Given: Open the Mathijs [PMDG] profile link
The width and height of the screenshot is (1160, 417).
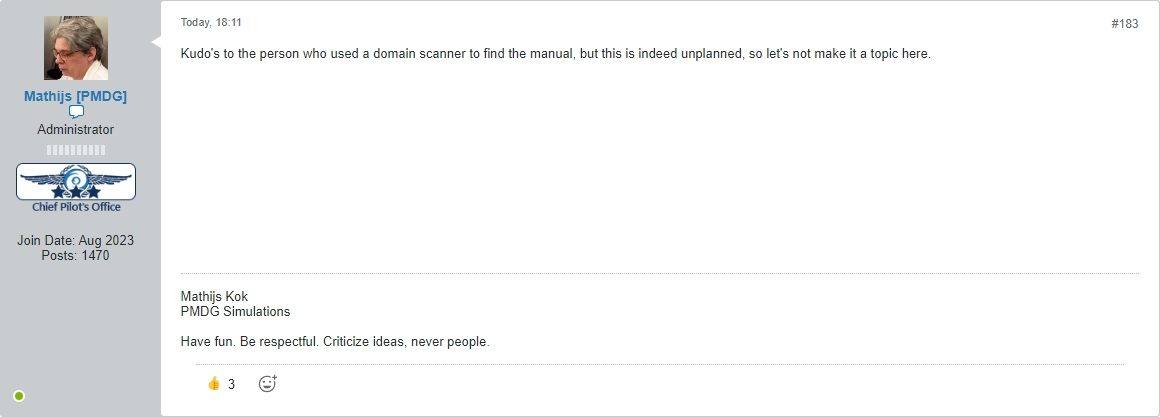Looking at the screenshot, I should tap(76, 96).
